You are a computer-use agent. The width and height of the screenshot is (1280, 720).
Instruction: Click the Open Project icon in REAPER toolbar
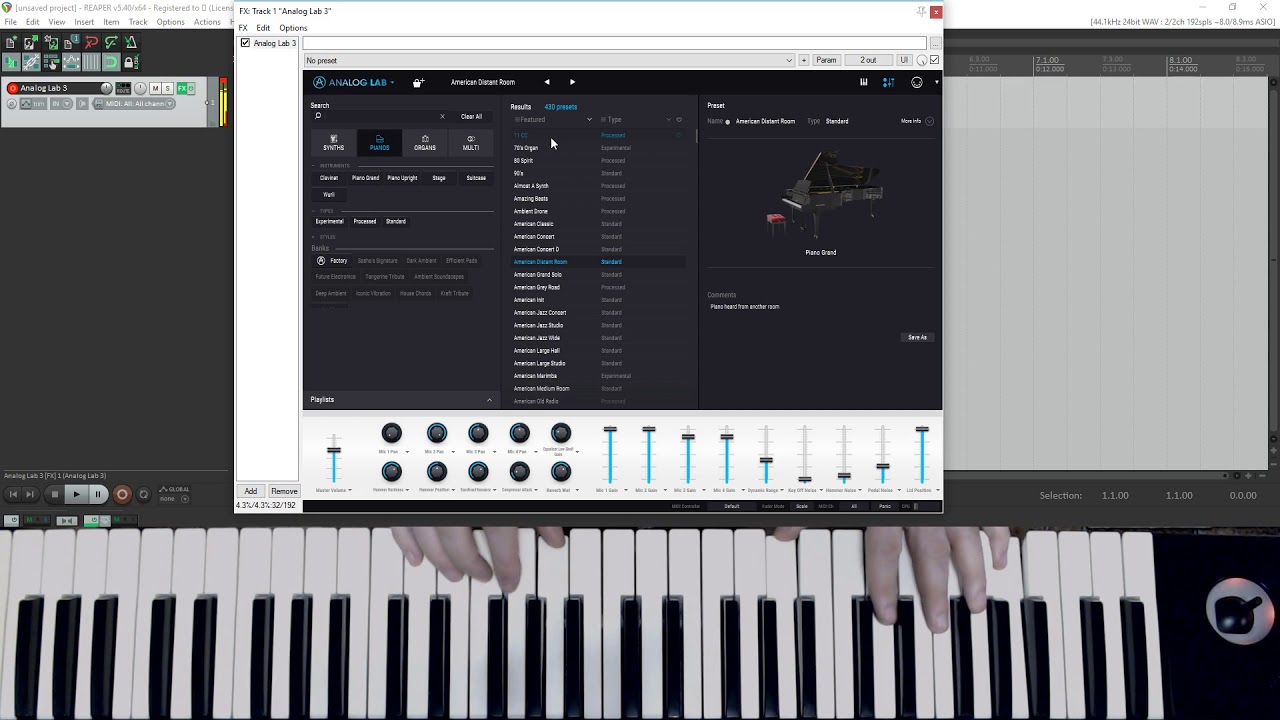point(30,42)
